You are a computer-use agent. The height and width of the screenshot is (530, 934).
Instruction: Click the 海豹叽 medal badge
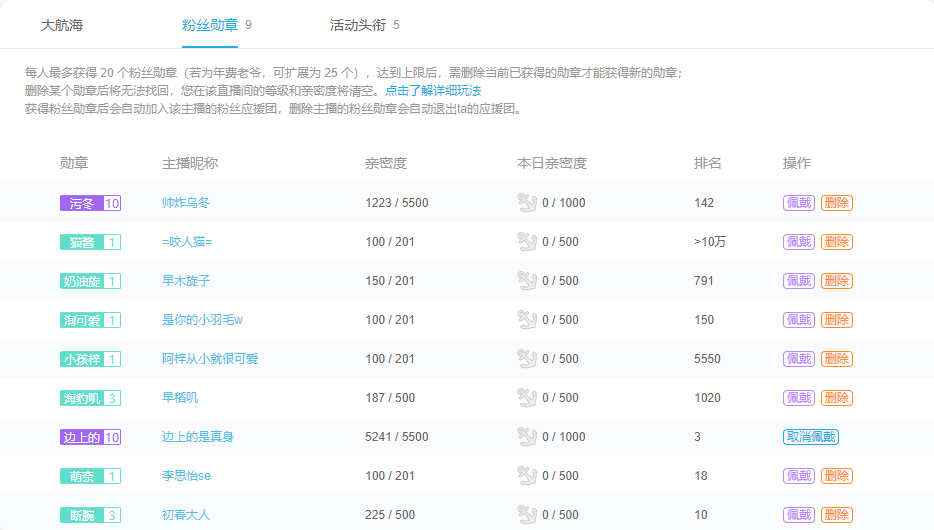coord(91,398)
